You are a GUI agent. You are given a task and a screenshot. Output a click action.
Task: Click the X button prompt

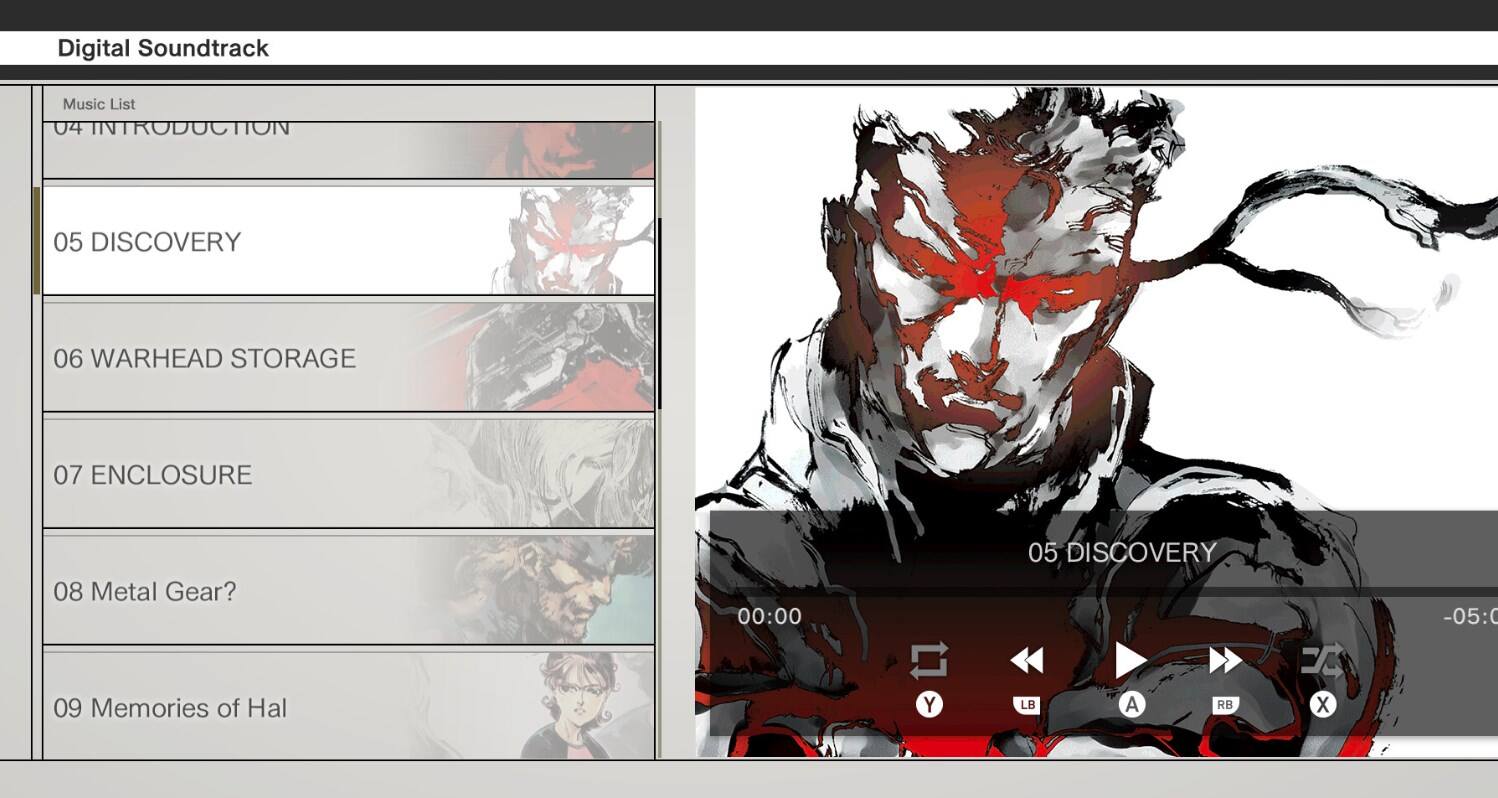(x=1322, y=705)
